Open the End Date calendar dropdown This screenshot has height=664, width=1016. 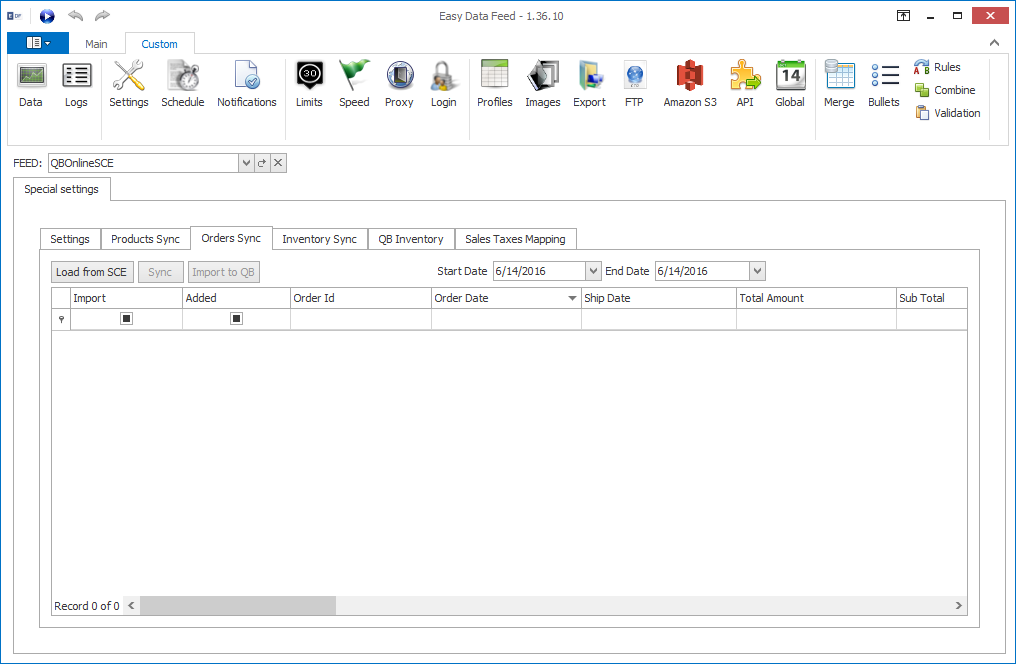757,271
